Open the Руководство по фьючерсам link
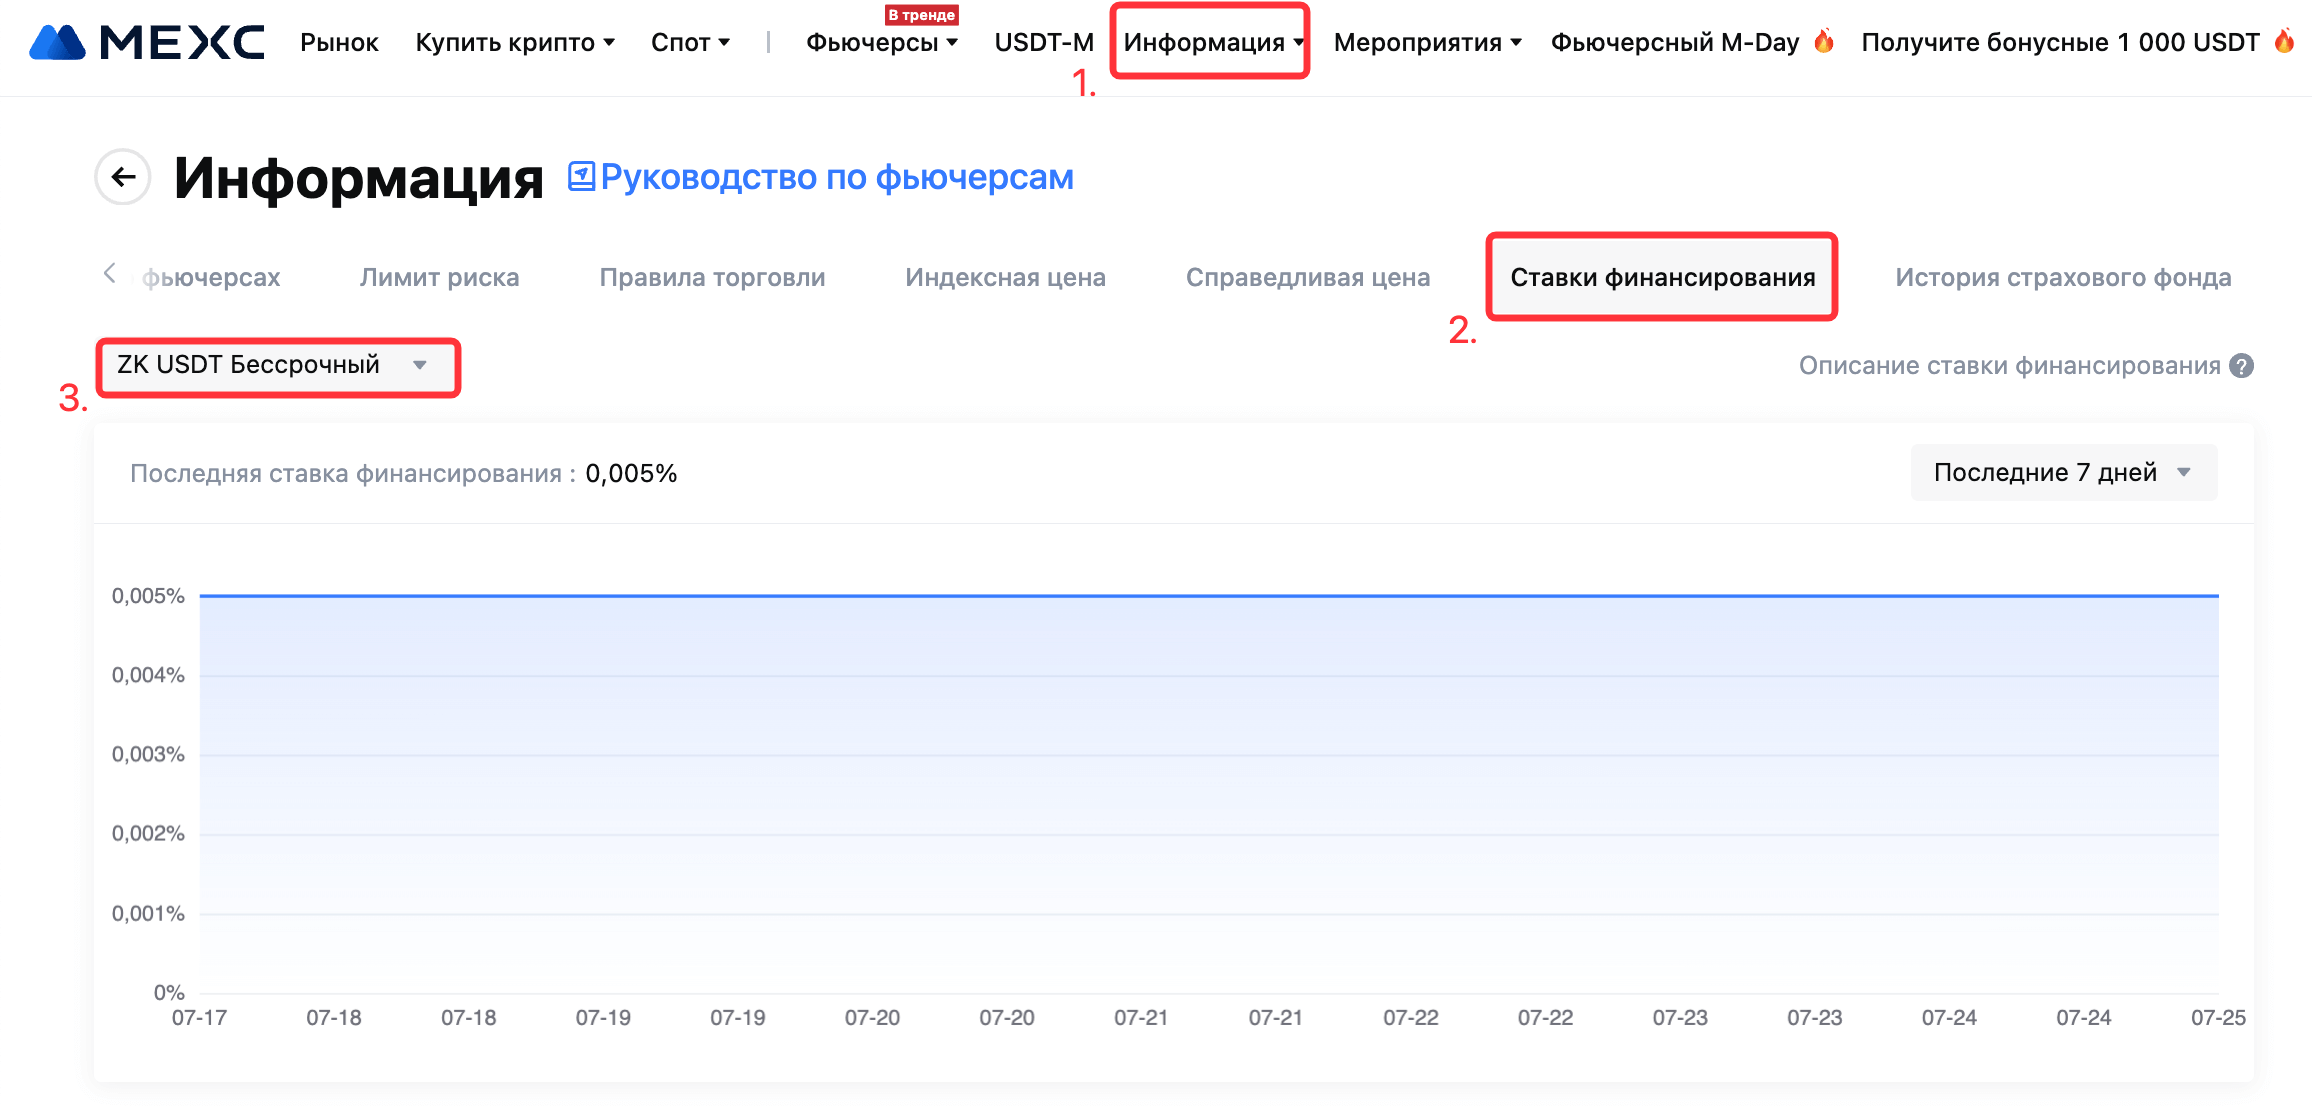This screenshot has width=2312, height=1106. coord(836,177)
